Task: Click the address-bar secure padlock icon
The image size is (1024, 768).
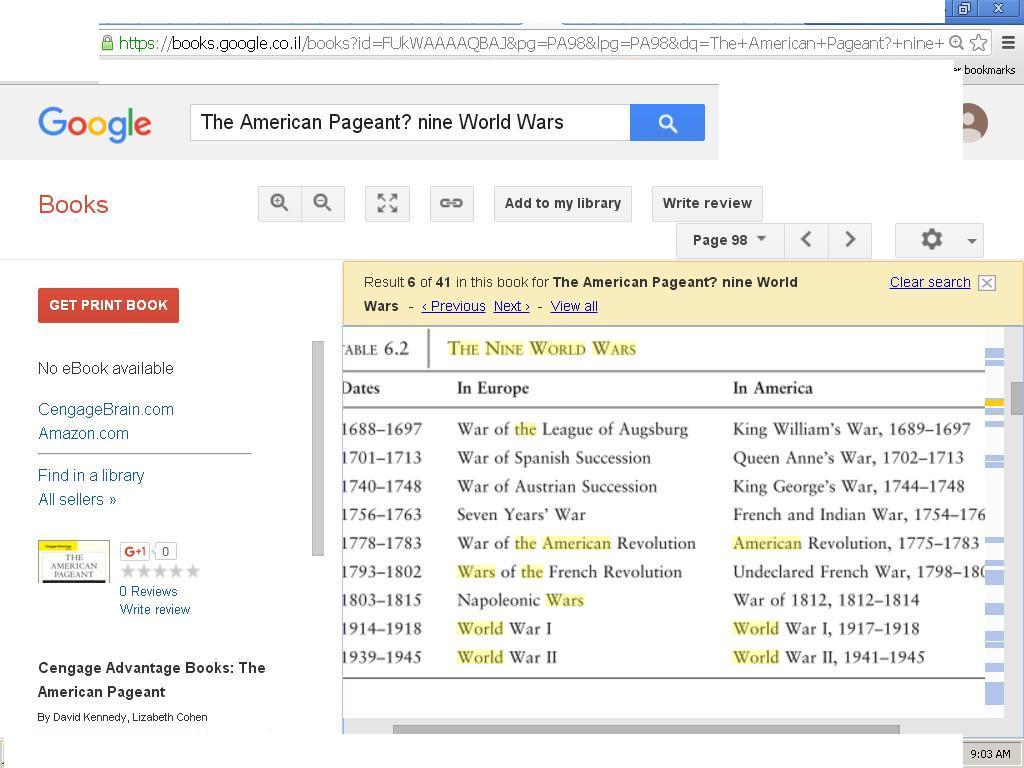Action: point(108,43)
